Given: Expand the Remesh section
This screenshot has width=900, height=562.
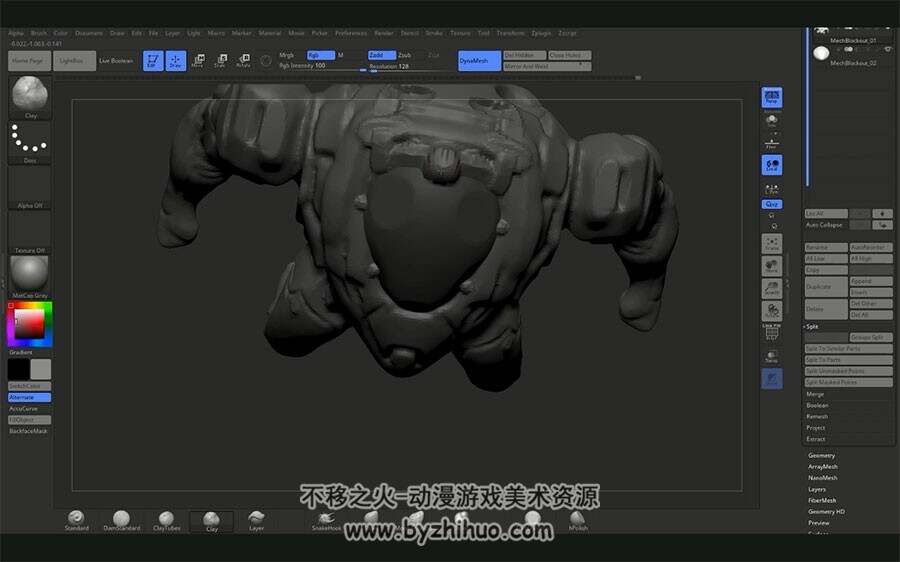Looking at the screenshot, I should (x=817, y=417).
